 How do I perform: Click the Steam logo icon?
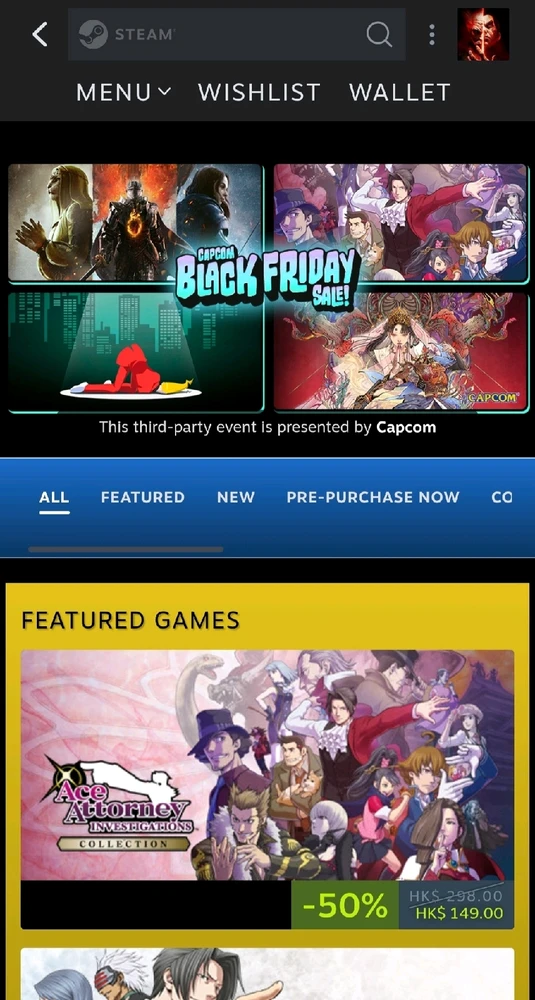(x=93, y=34)
